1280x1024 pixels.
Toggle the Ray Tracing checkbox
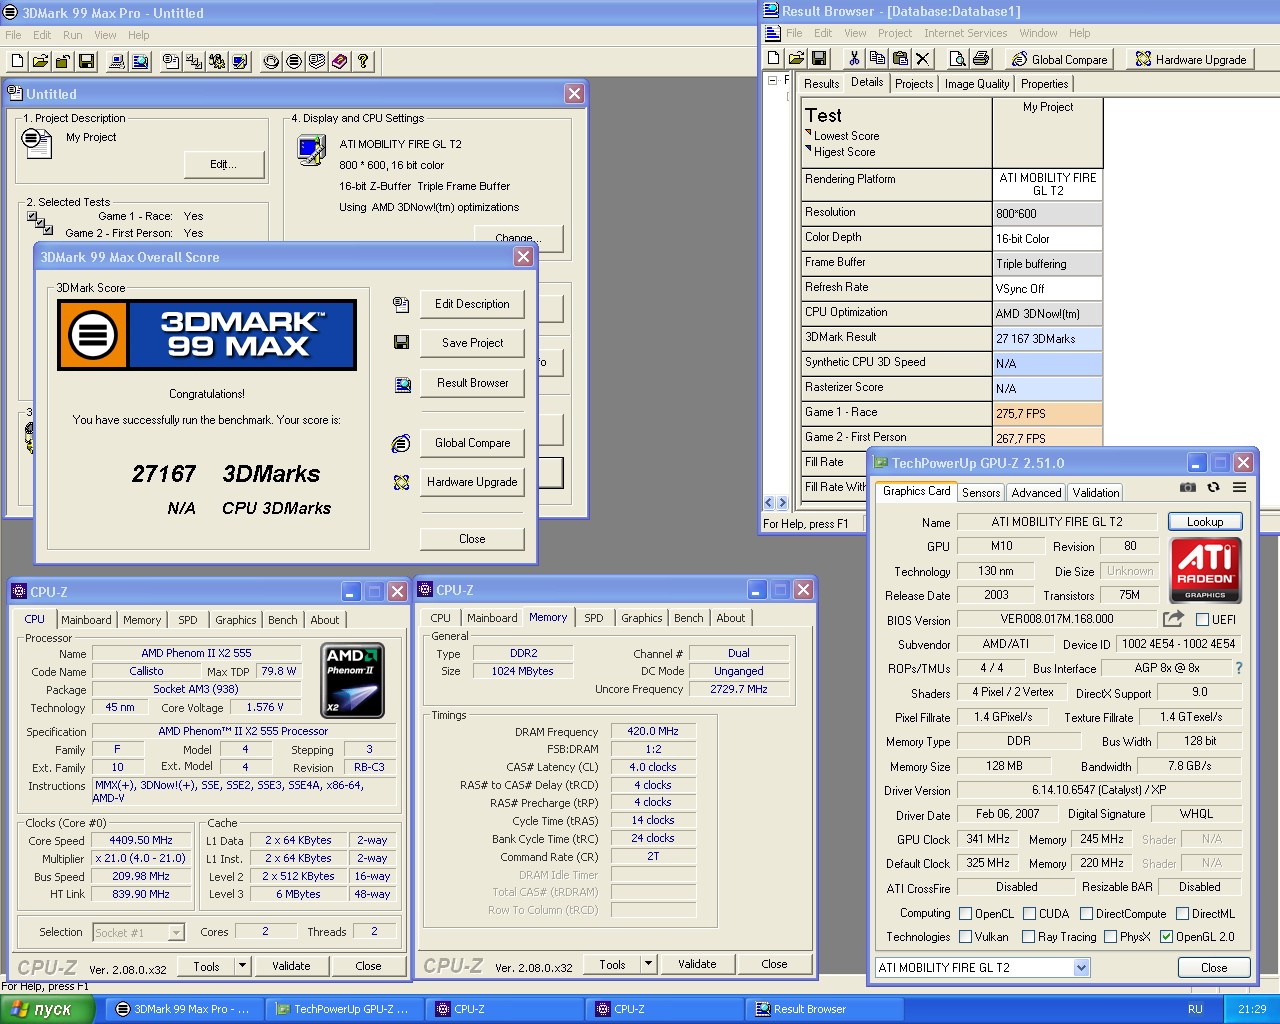tap(1028, 937)
